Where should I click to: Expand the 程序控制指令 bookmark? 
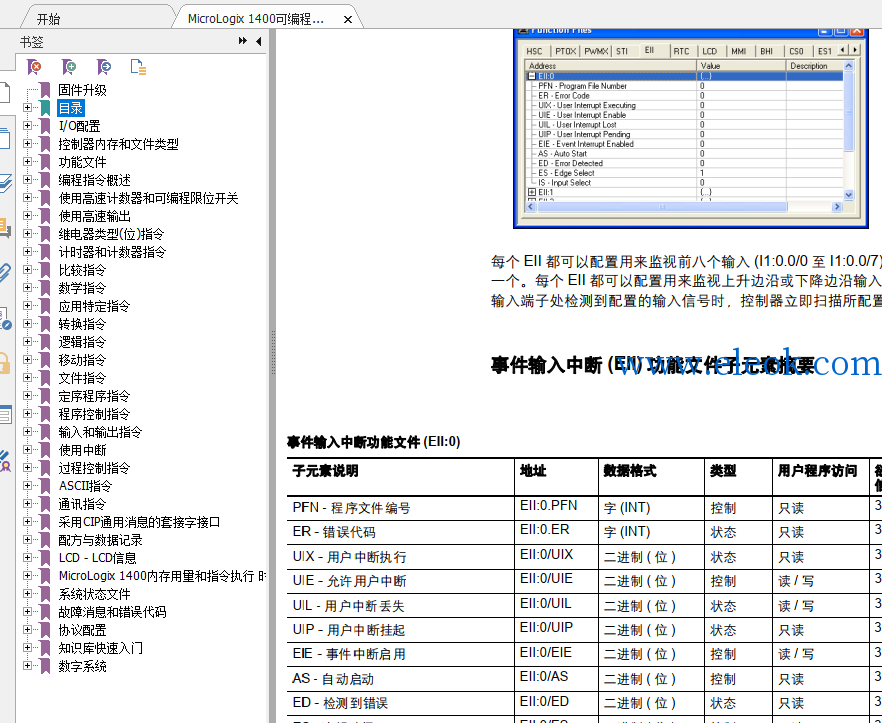coord(27,414)
